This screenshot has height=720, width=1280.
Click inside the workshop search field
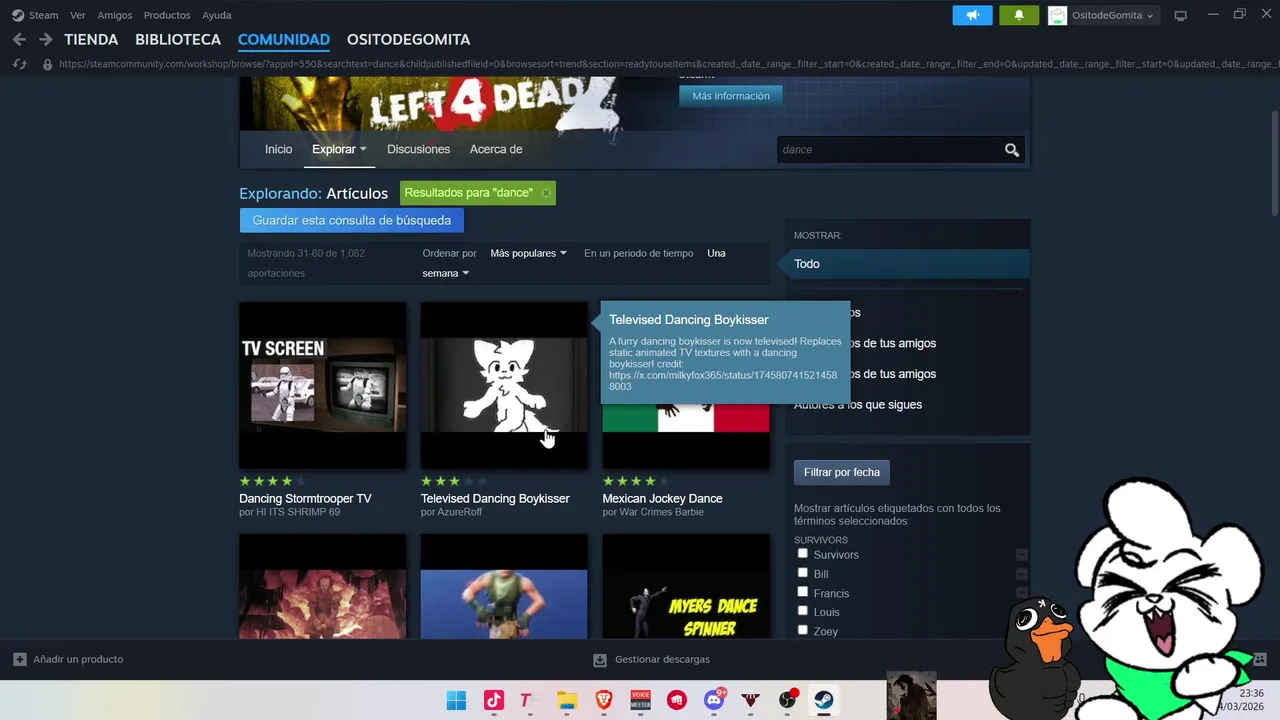coord(888,150)
